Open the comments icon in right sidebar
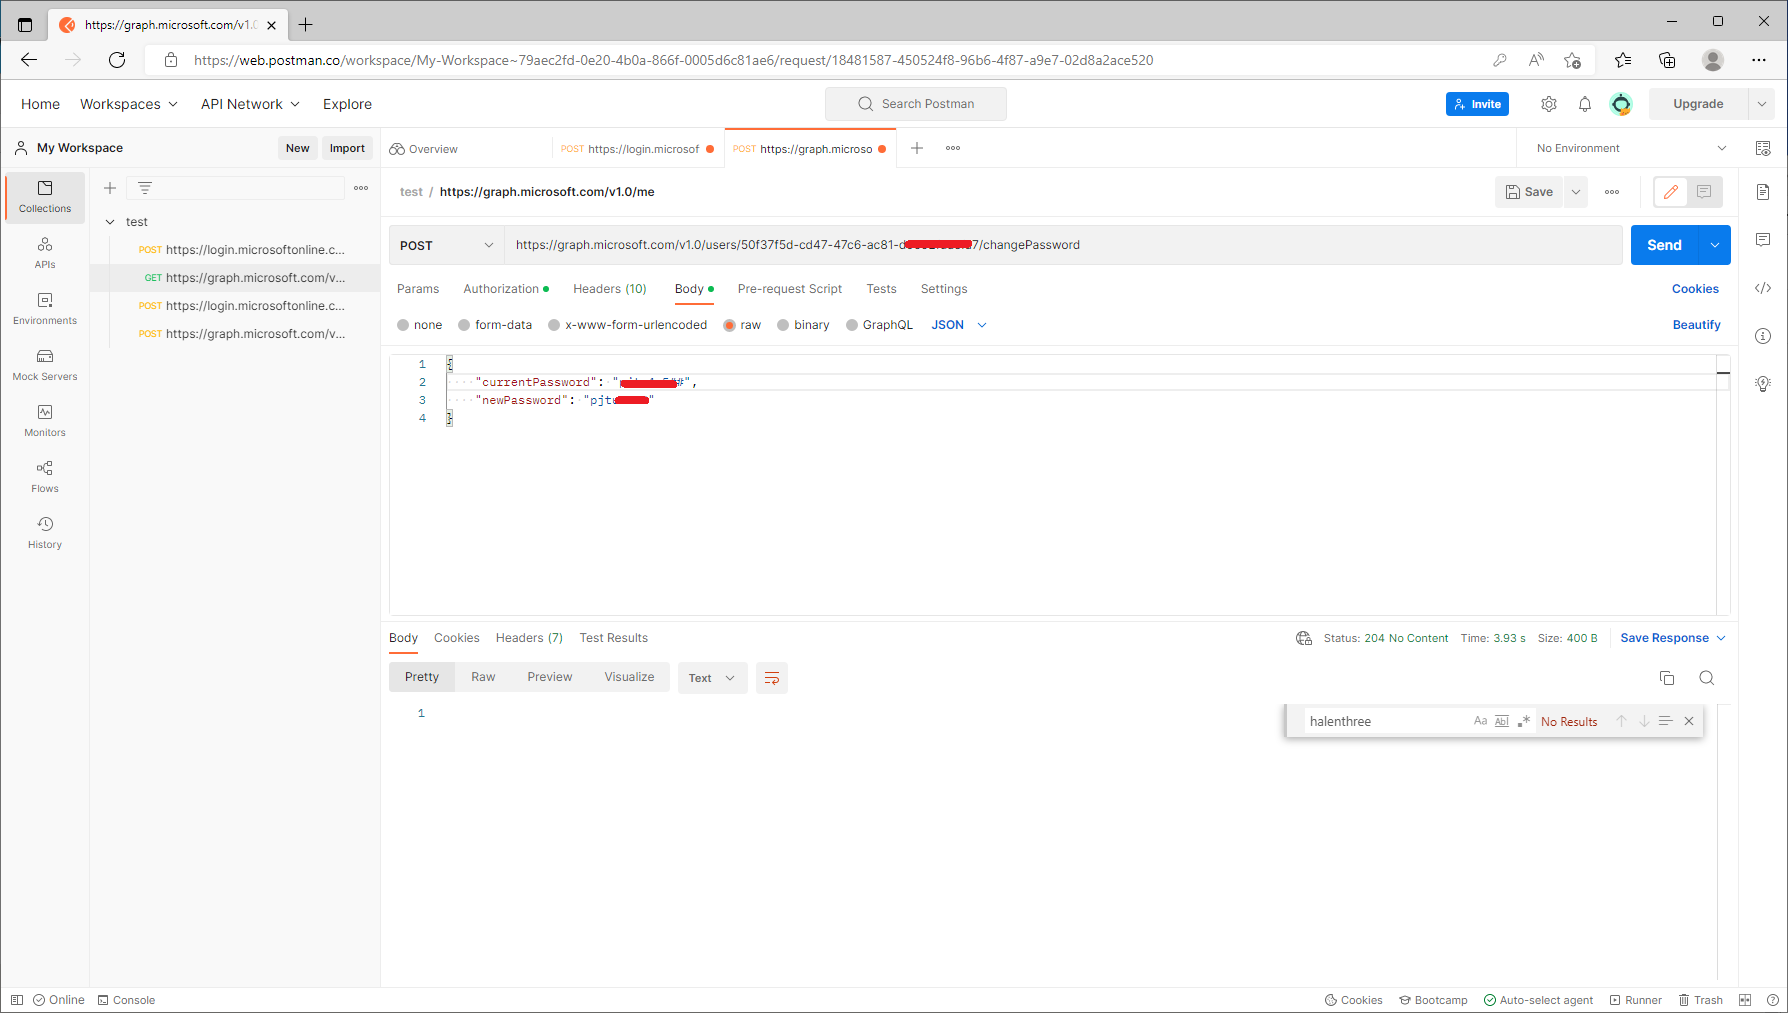Viewport: 1788px width, 1013px height. 1763,240
